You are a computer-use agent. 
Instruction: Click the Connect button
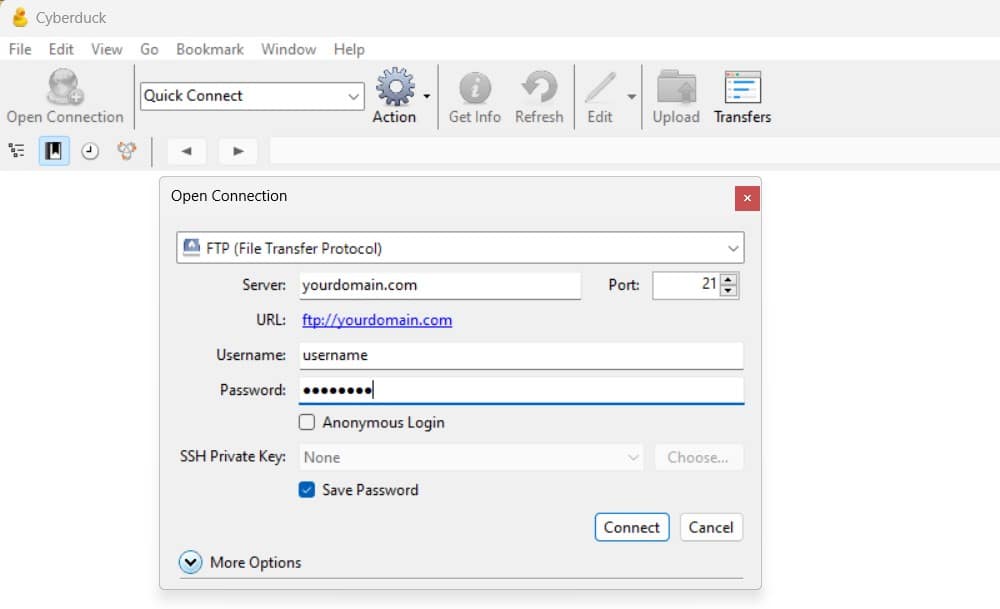pos(632,527)
